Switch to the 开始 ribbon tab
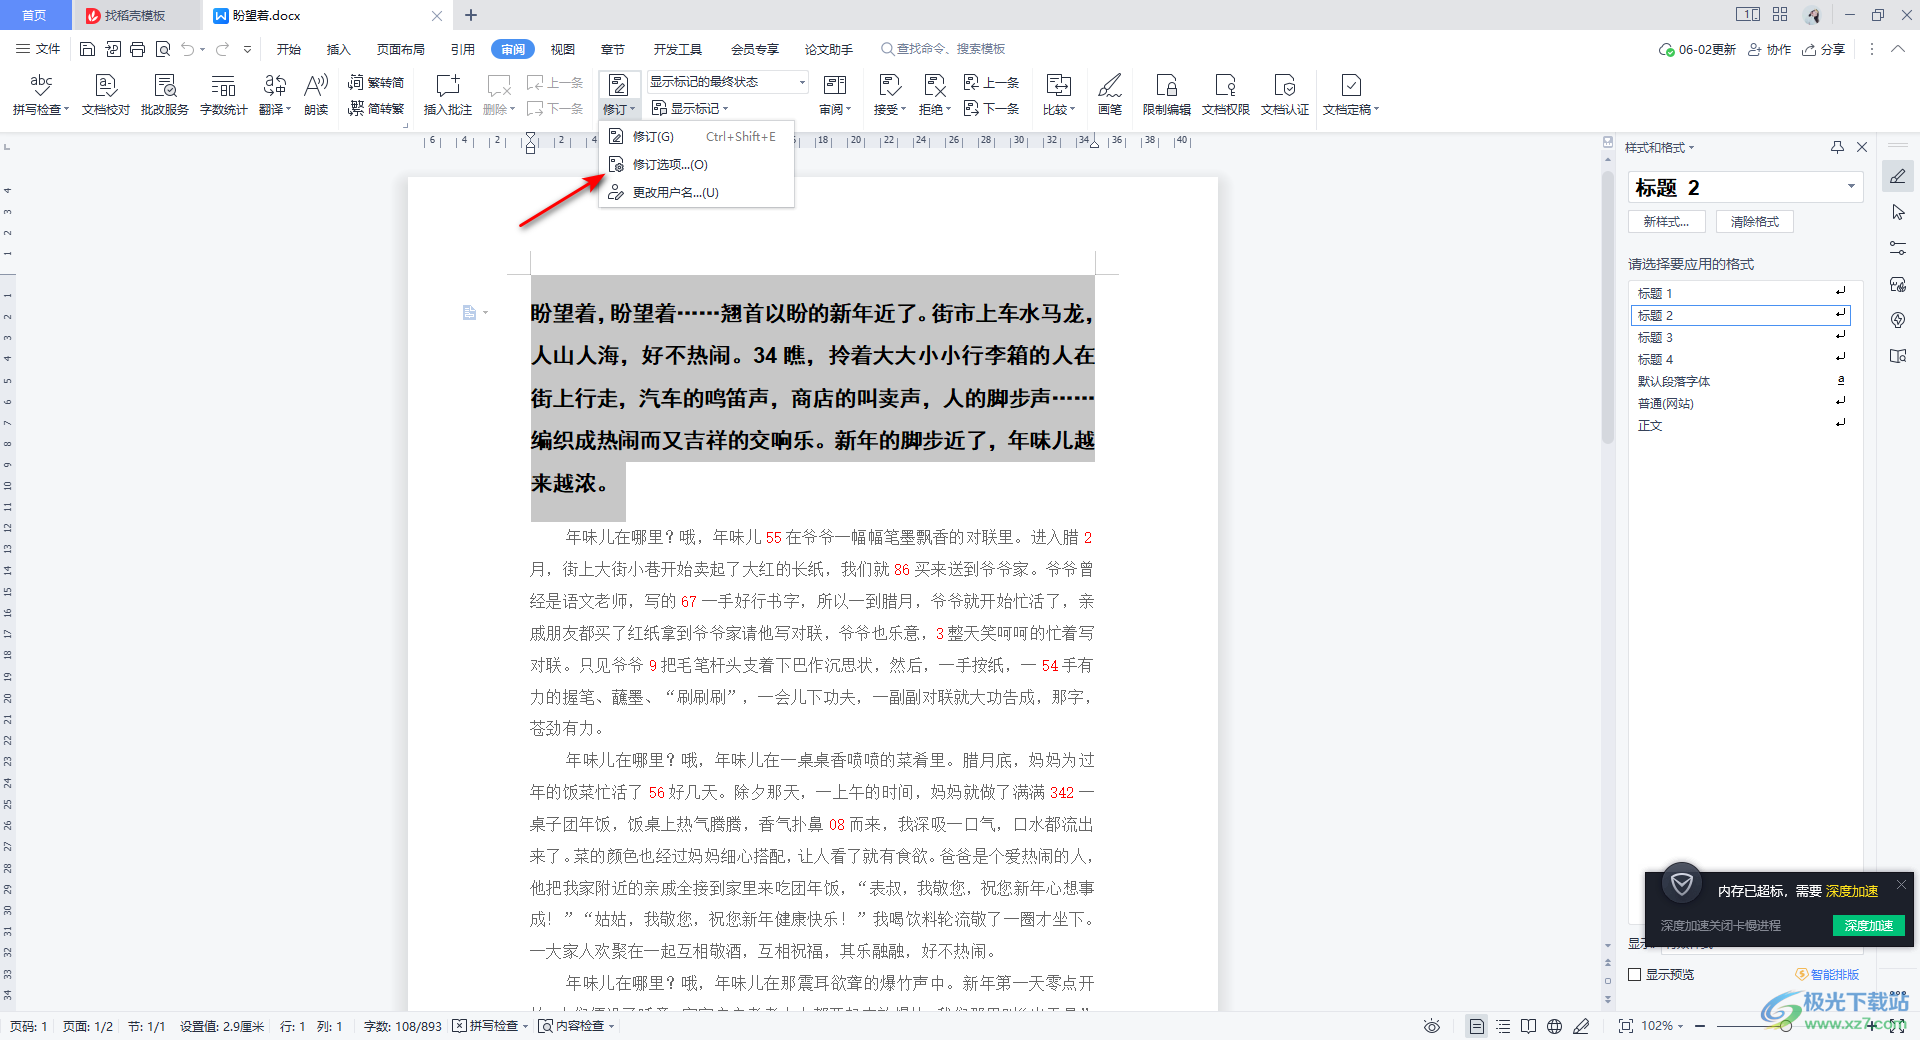The height and width of the screenshot is (1040, 1920). (x=289, y=49)
